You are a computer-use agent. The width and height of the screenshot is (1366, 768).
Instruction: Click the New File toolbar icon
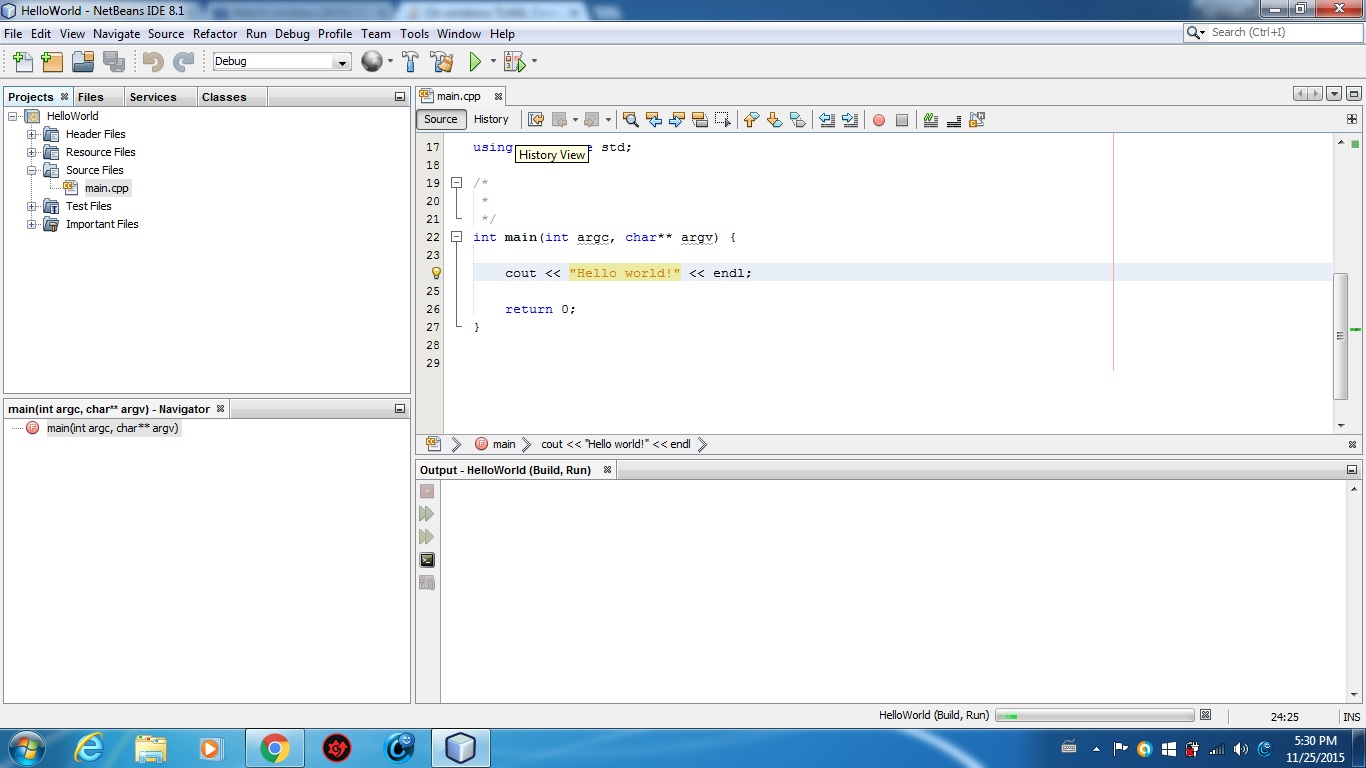[22, 62]
